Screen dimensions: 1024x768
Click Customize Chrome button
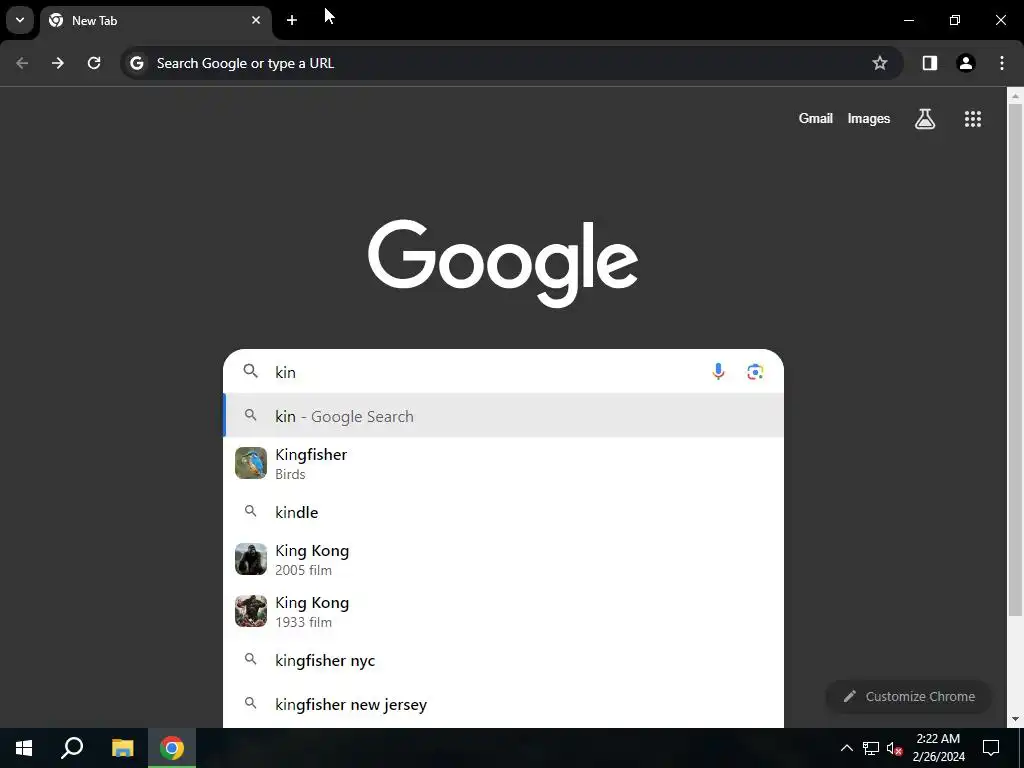click(x=908, y=696)
